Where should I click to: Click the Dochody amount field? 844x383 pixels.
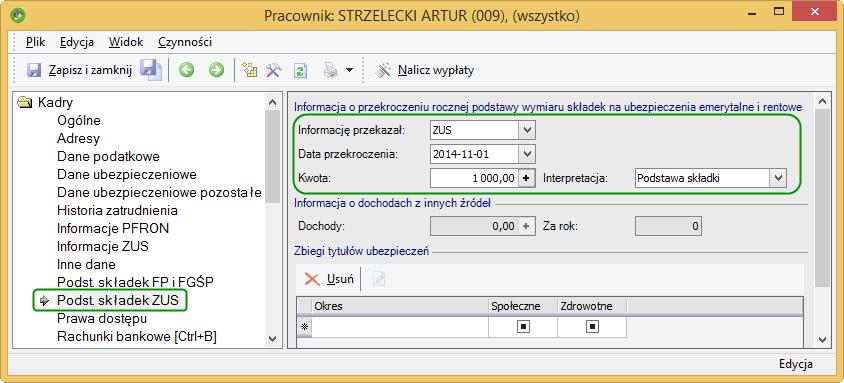coord(475,226)
